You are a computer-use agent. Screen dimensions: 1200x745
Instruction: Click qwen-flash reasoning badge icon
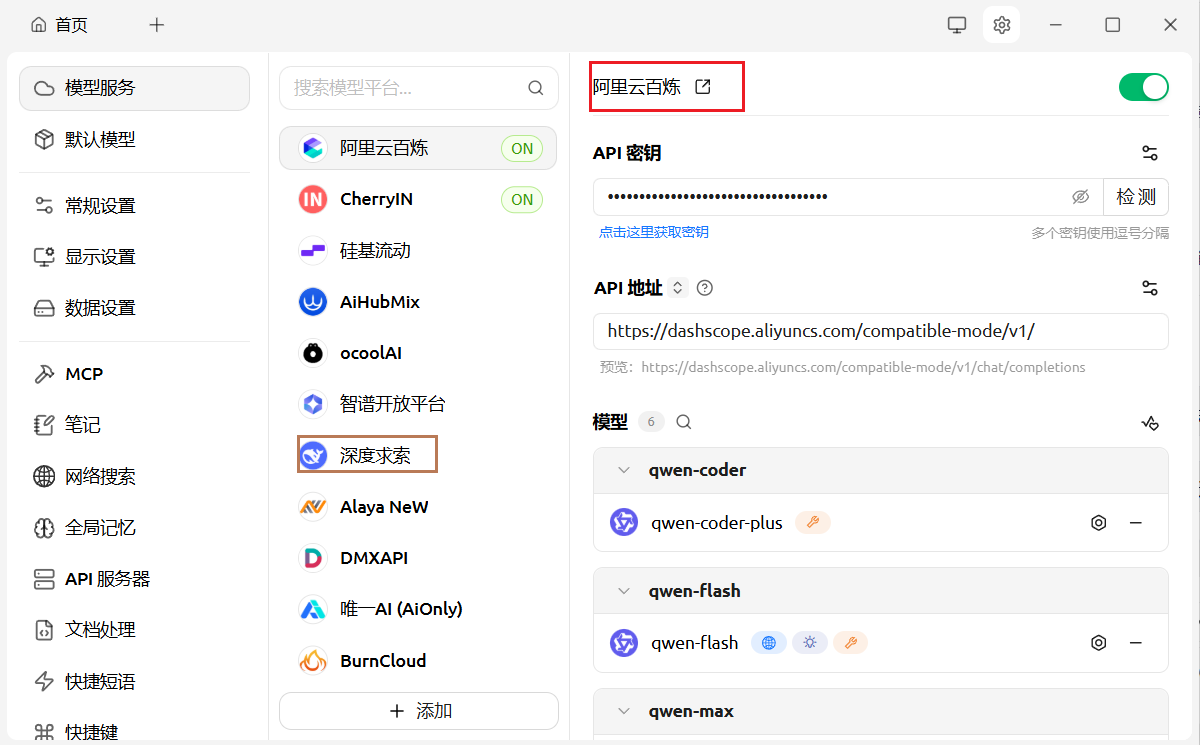point(810,643)
